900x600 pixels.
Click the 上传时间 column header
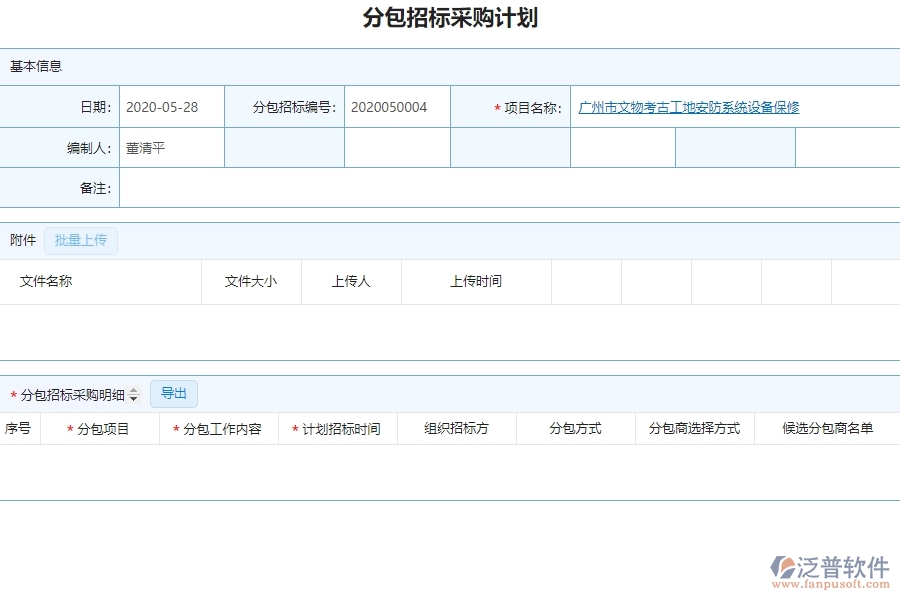(475, 281)
